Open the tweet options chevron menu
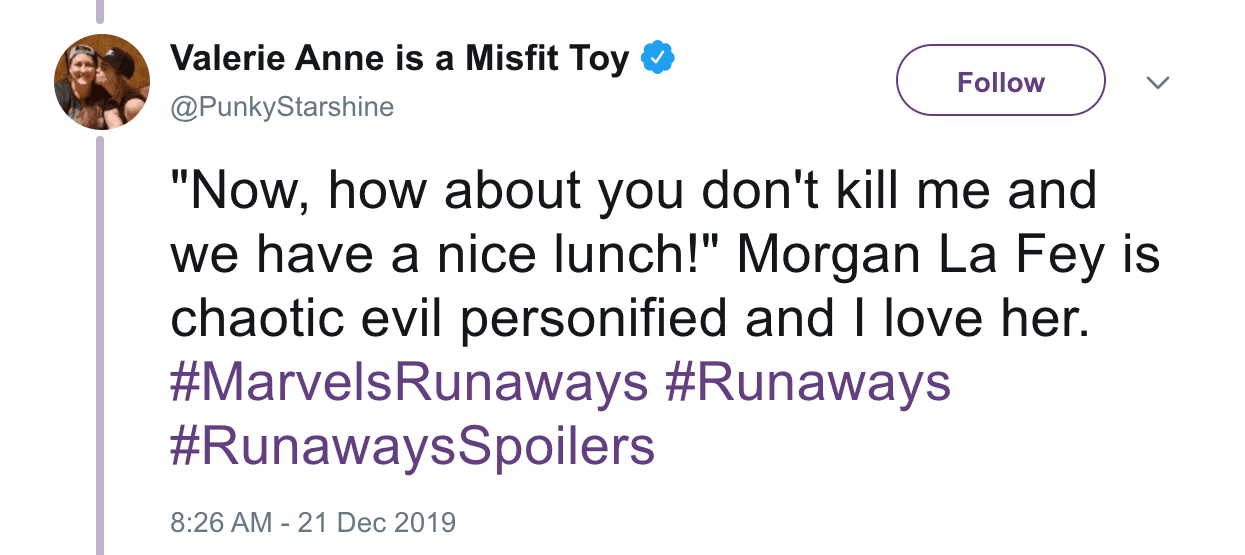This screenshot has height=555, width=1245. tap(1157, 82)
